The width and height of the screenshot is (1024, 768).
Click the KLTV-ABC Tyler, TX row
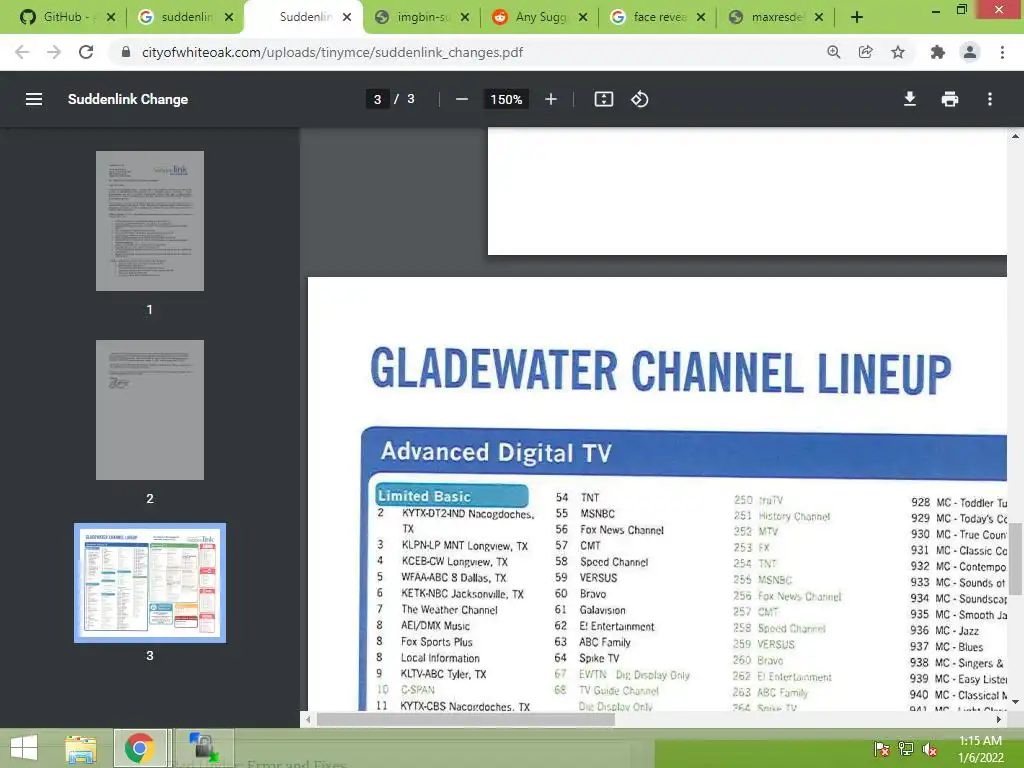coord(431,674)
